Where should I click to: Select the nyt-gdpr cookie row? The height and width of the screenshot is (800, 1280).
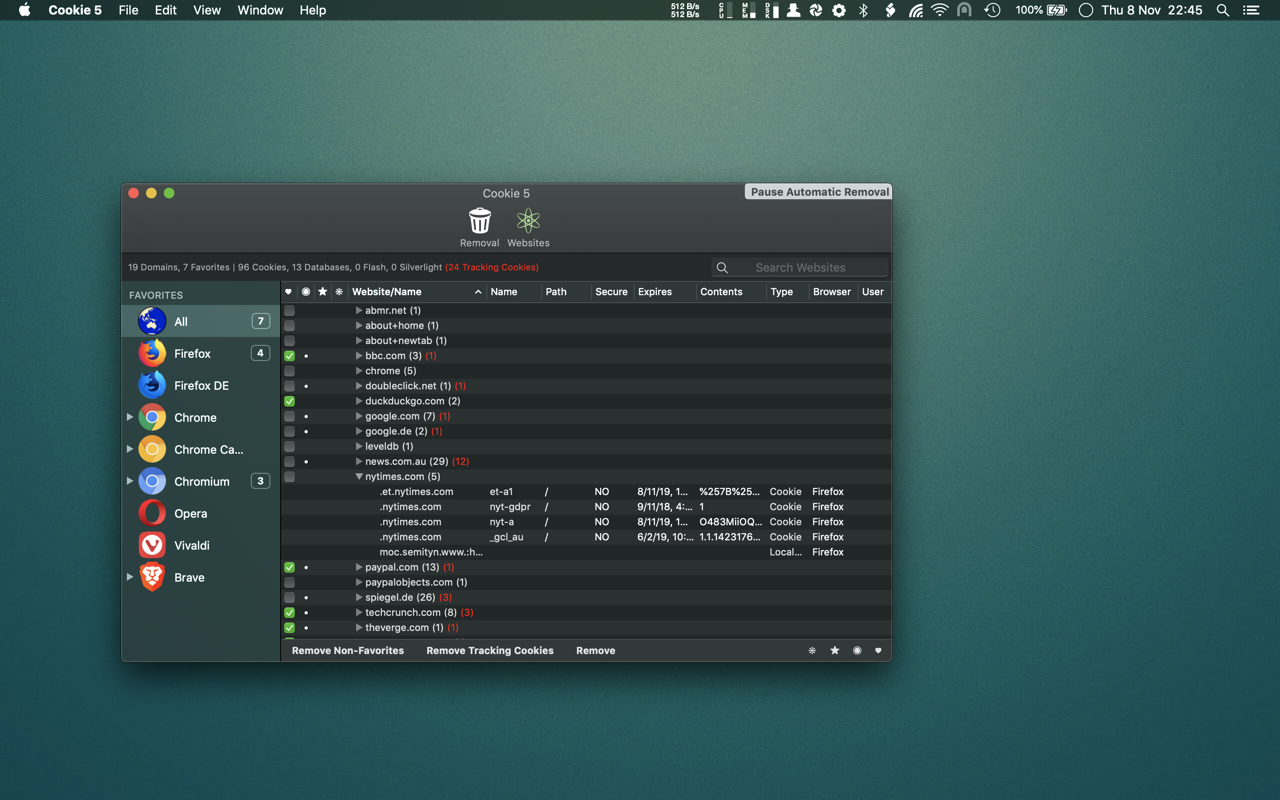pos(586,507)
